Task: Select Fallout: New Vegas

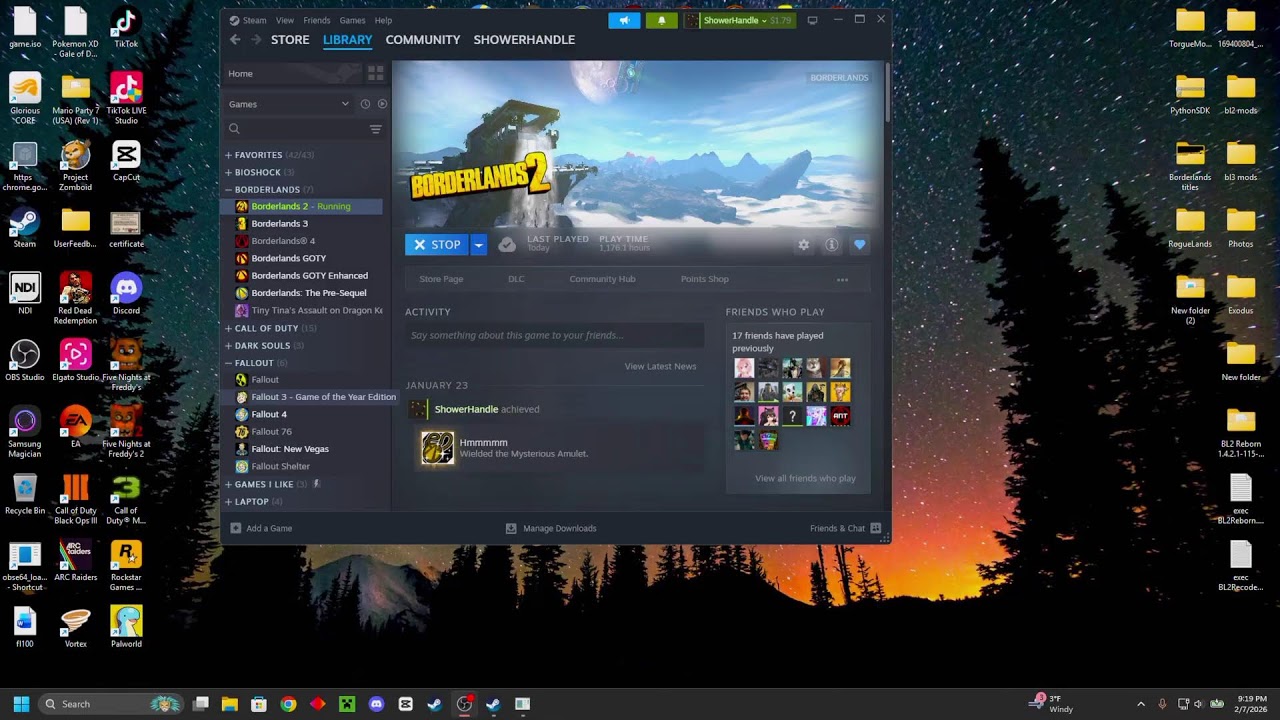Action: pyautogui.click(x=290, y=449)
